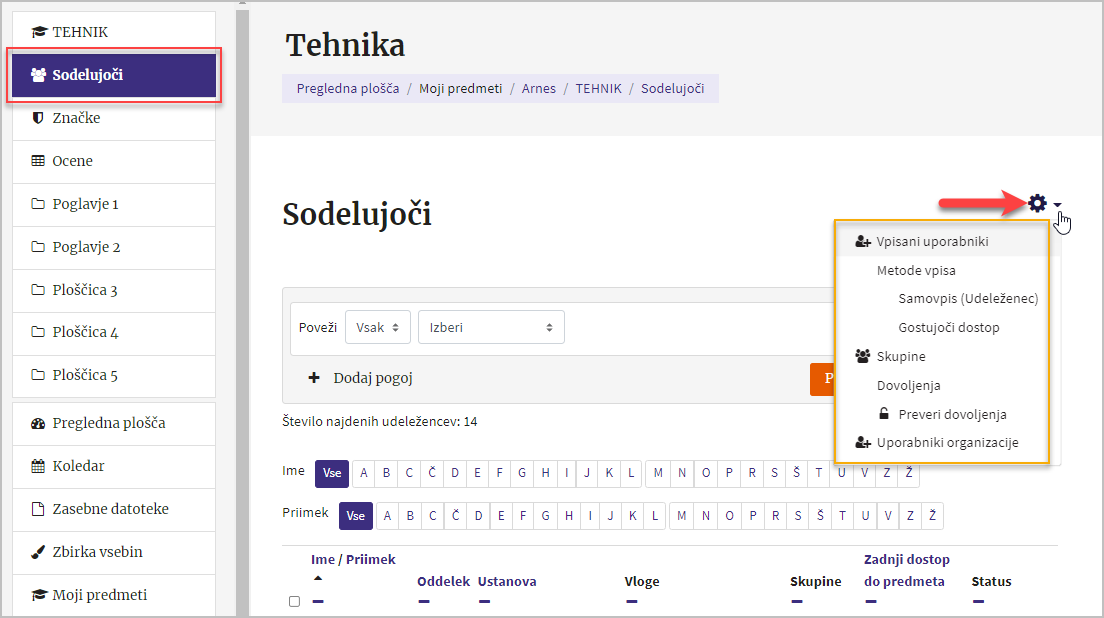
Task: Click Arnes breadcrumb link
Action: coord(539,89)
